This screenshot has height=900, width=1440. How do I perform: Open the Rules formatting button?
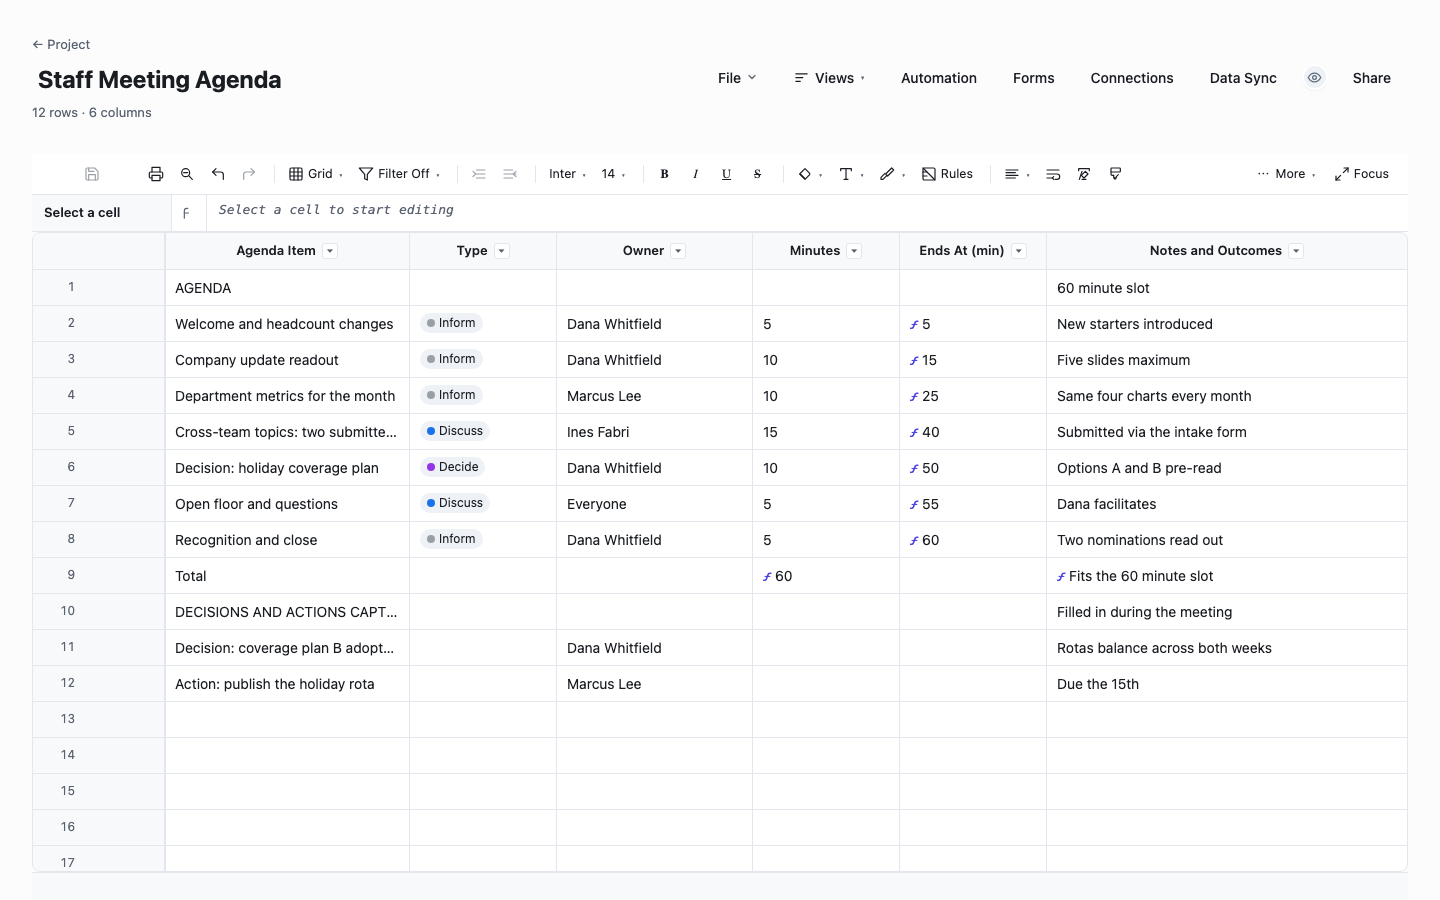[947, 174]
